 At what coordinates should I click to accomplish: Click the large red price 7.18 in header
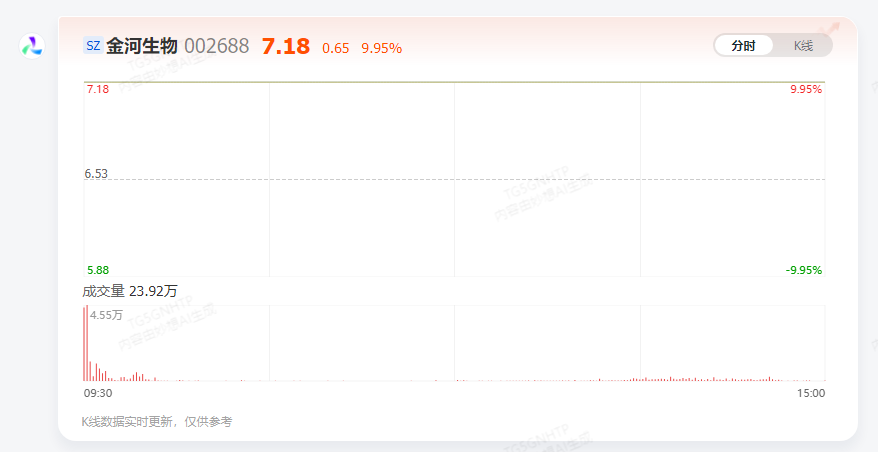[286, 46]
